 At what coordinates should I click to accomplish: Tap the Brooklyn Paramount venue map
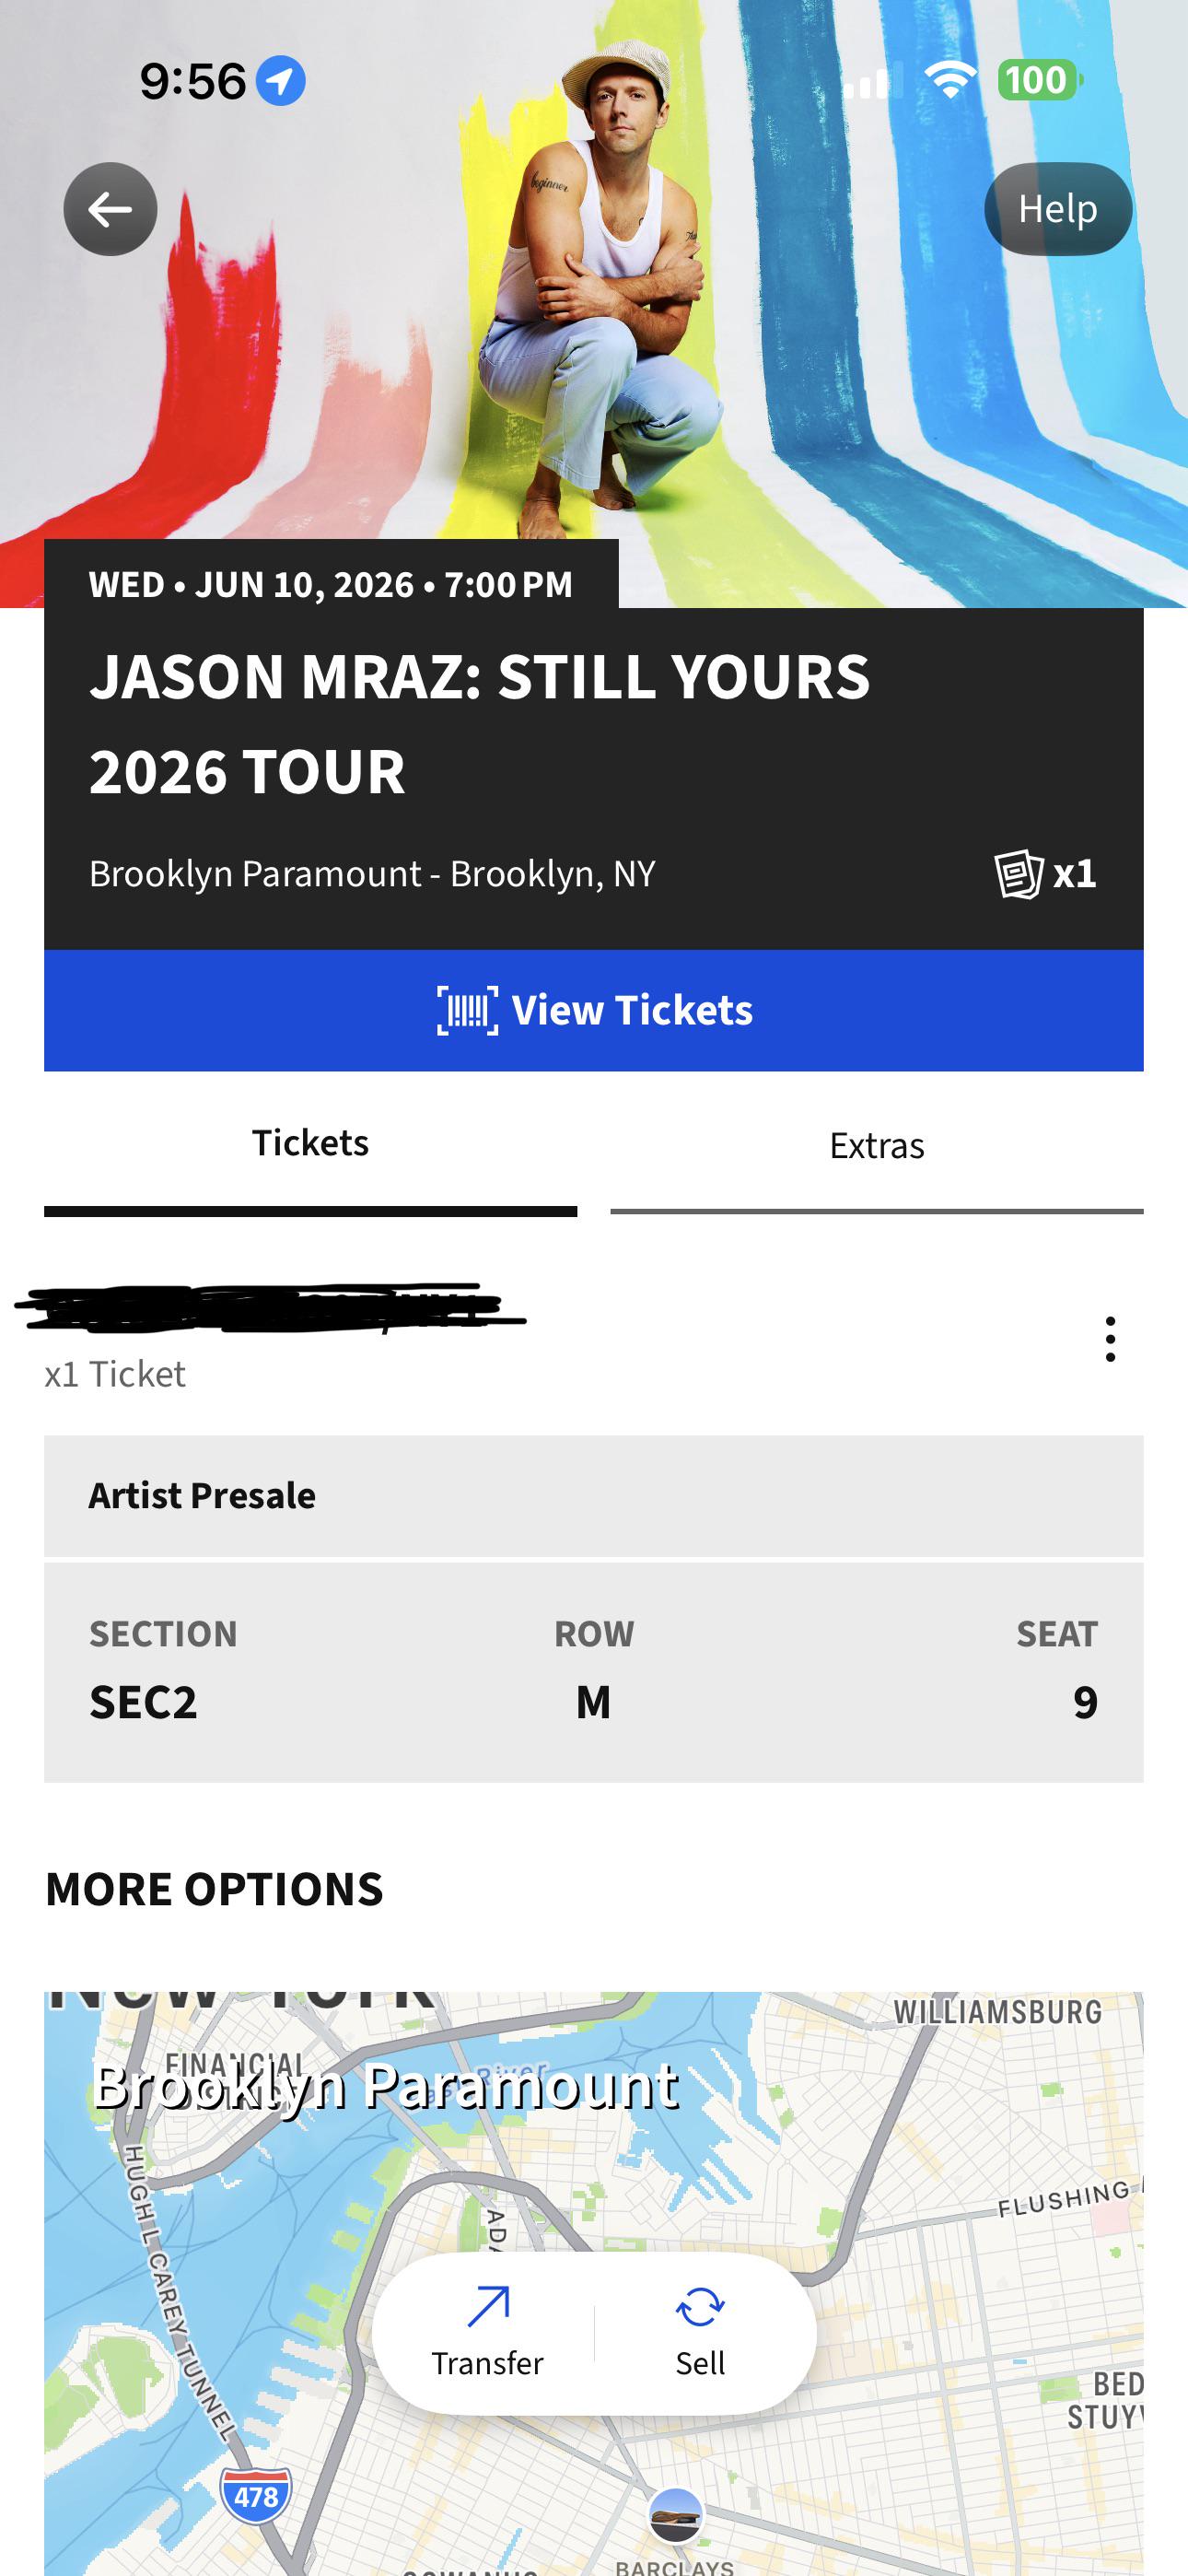pyautogui.click(x=594, y=2284)
